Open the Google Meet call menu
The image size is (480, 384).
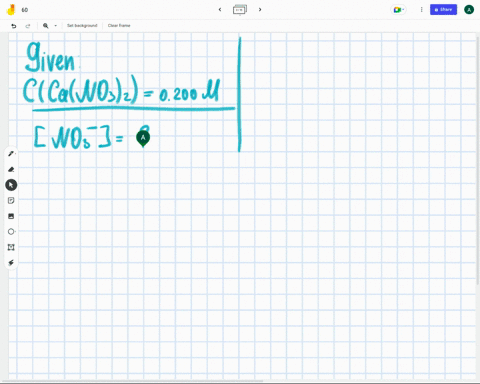398,10
